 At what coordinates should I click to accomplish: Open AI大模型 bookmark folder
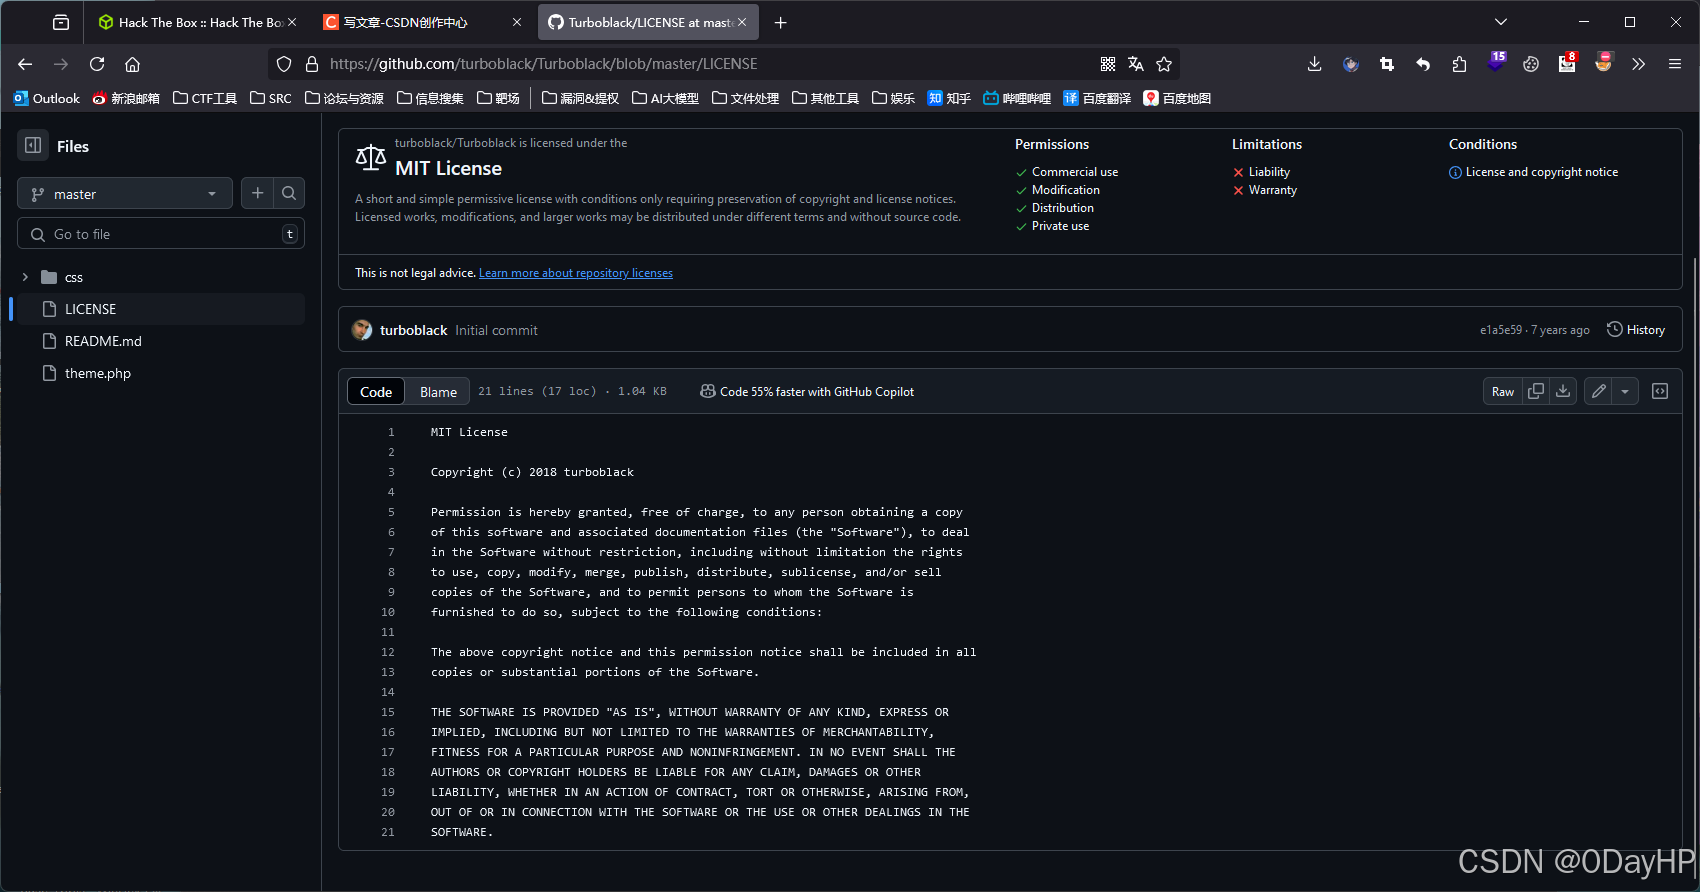665,98
